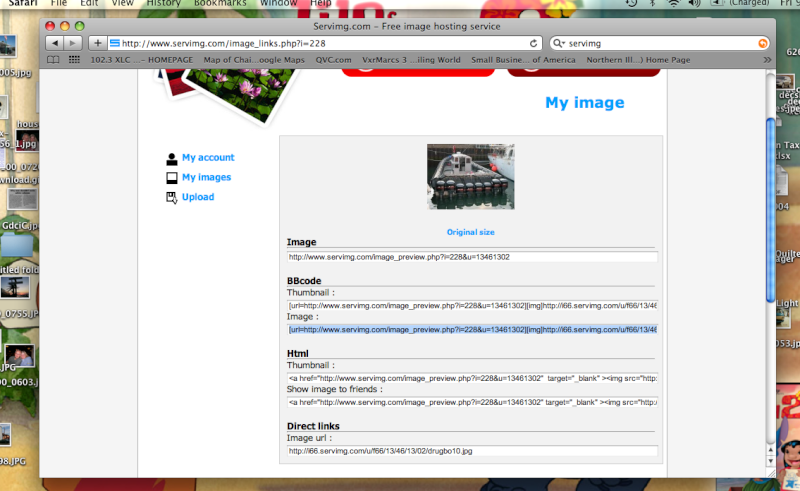
Task: Reload the page using the refresh icon
Action: pyautogui.click(x=533, y=43)
